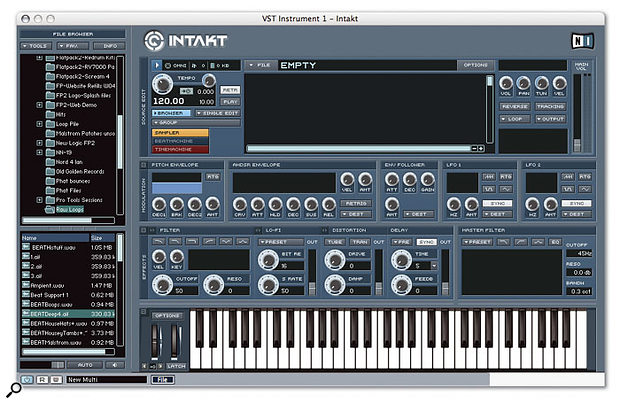Click the Delay OUT level slider
Viewport: 620px width, 404px height.
[x=445, y=288]
